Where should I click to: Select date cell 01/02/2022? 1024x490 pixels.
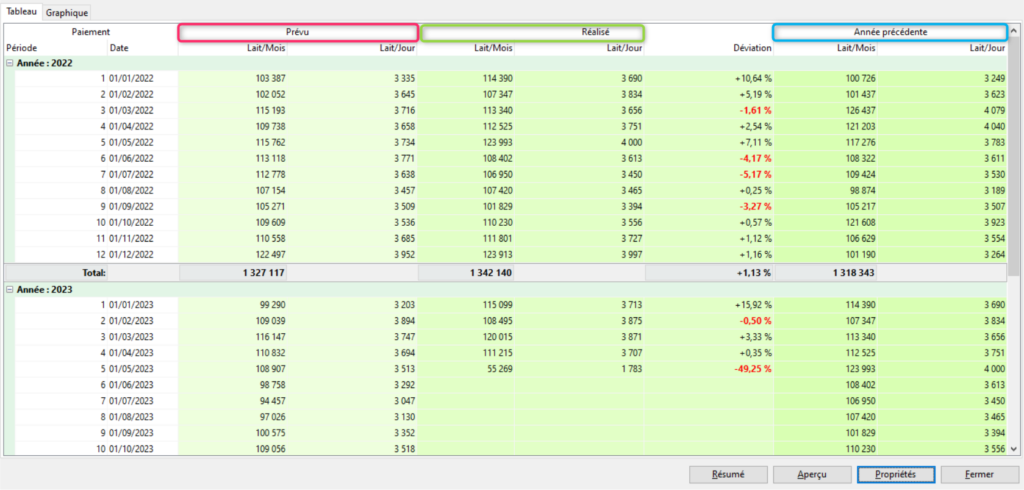(131, 94)
